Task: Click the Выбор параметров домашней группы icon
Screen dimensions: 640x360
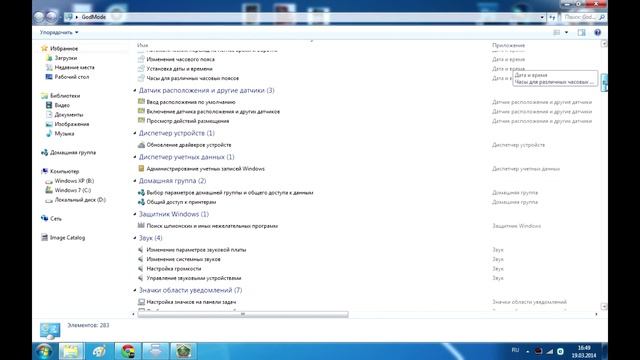Action: click(141, 192)
